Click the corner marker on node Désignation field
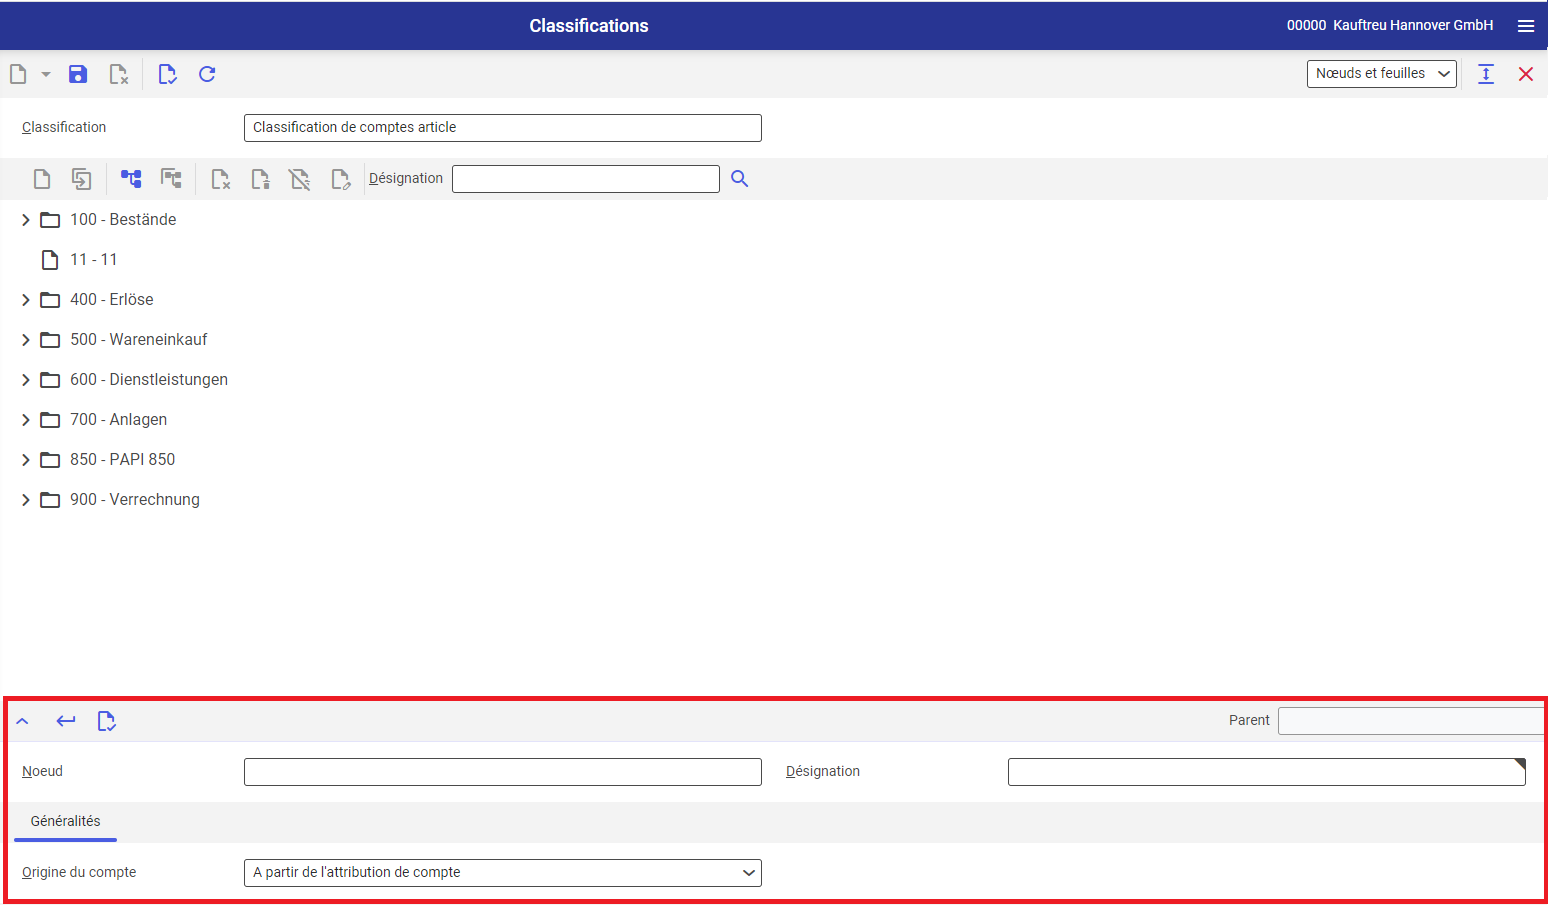This screenshot has width=1548, height=905. (x=1520, y=764)
